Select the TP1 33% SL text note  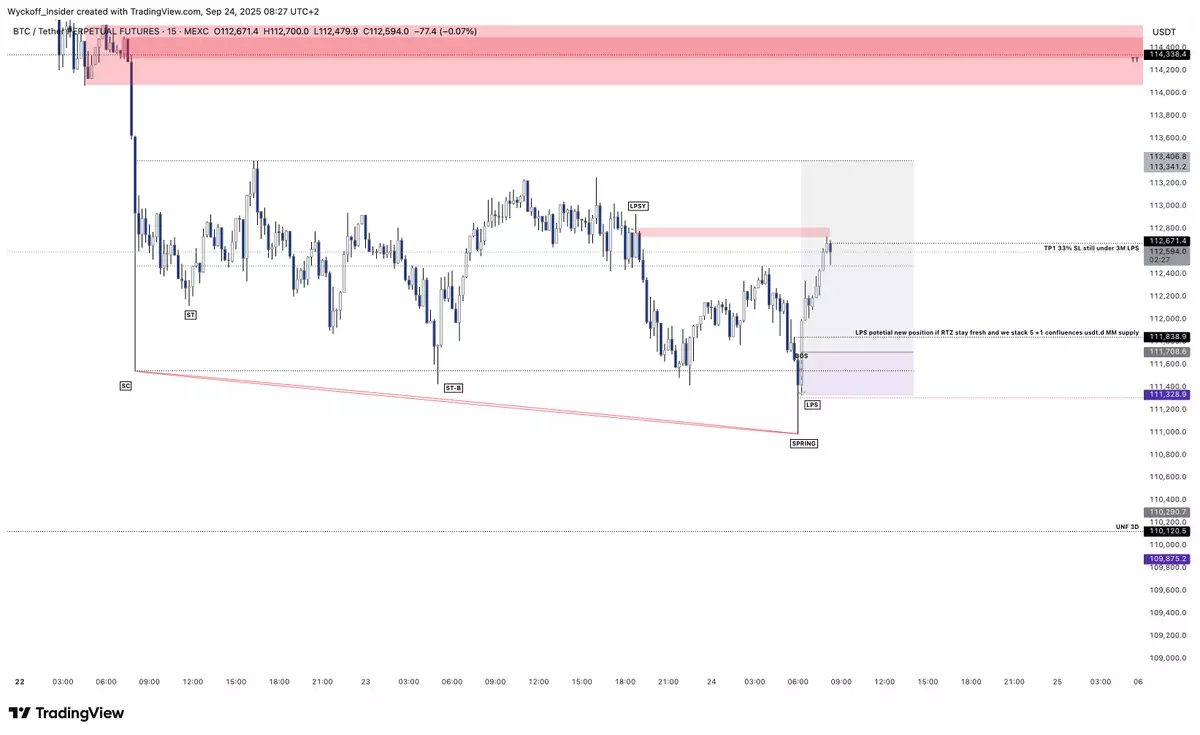pyautogui.click(x=1091, y=246)
